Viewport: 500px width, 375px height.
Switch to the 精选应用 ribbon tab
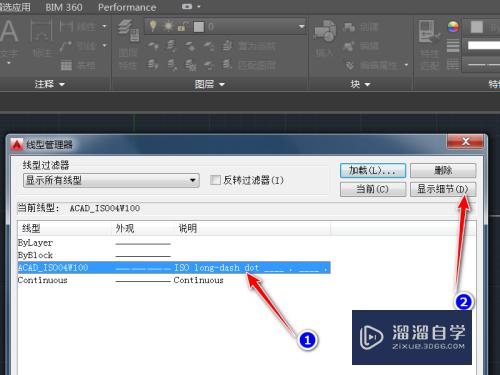point(15,7)
